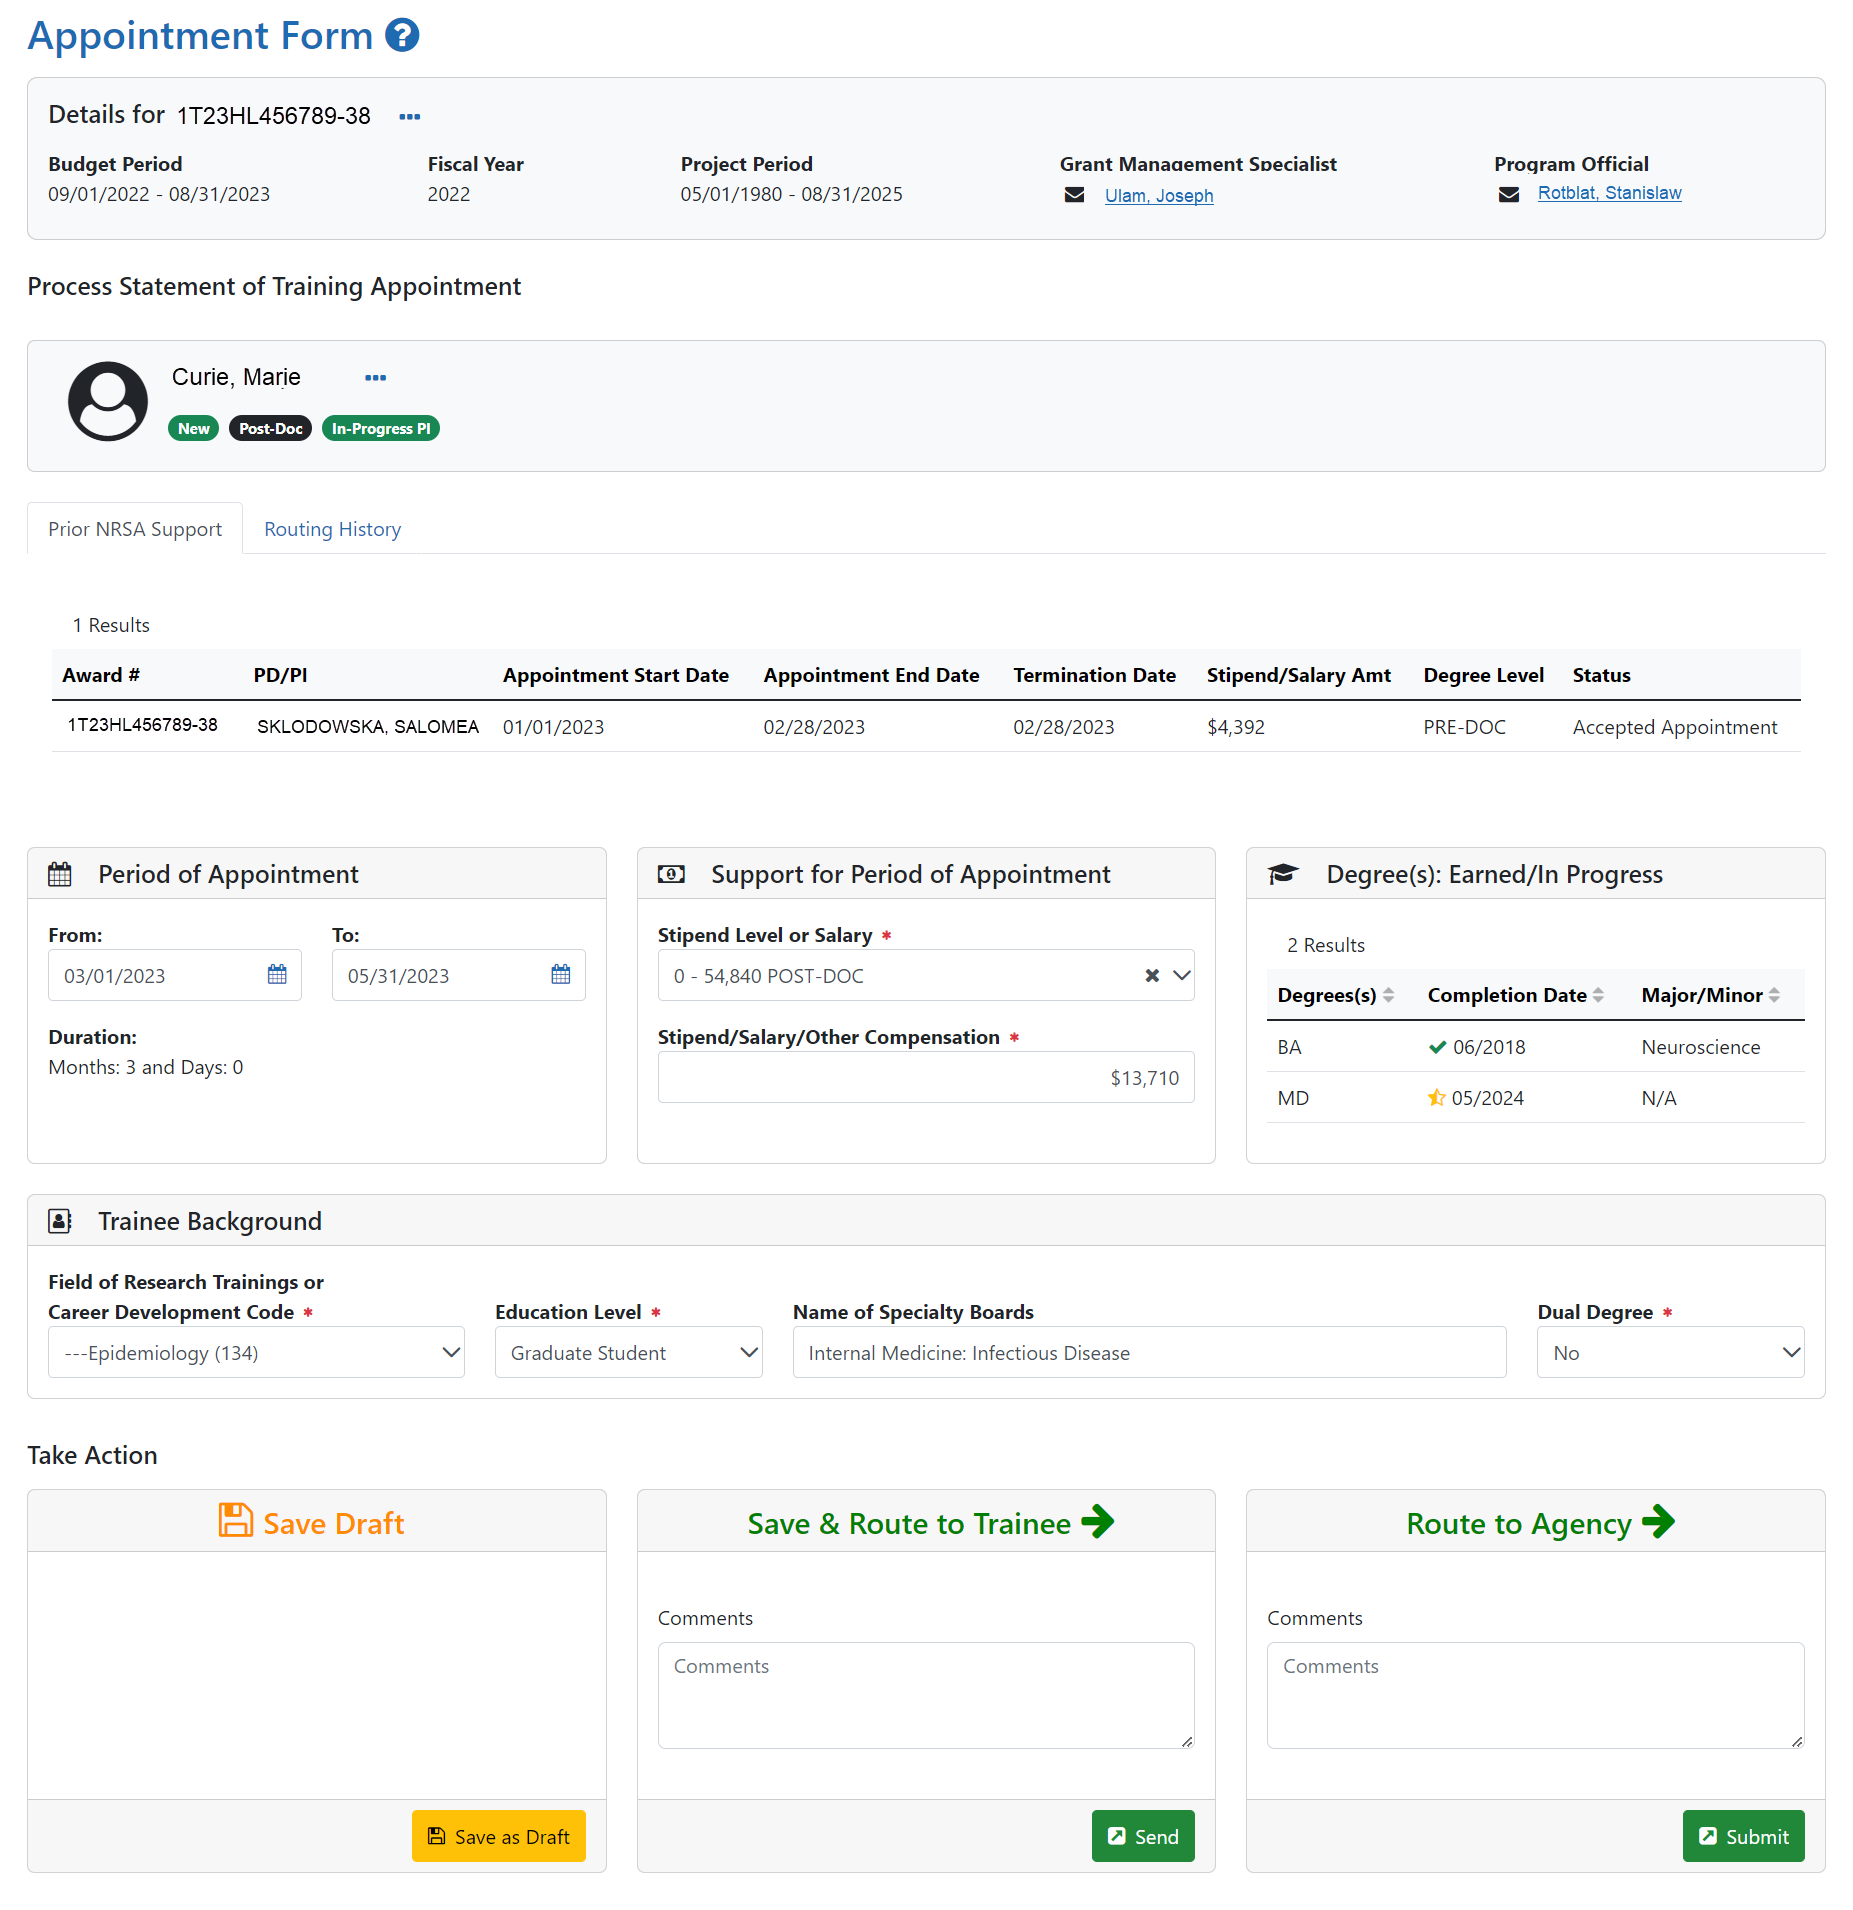This screenshot has height=1910, width=1853.
Task: Click the New badge
Action: (193, 428)
